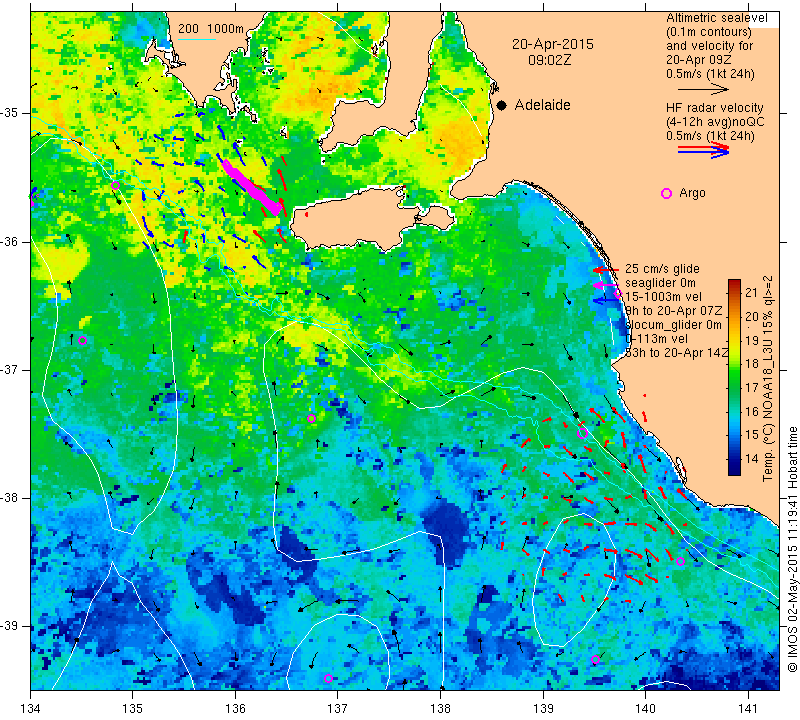Click the '(0.1m contours)' legend text
Screen dimensions: 800x720
coord(708,32)
